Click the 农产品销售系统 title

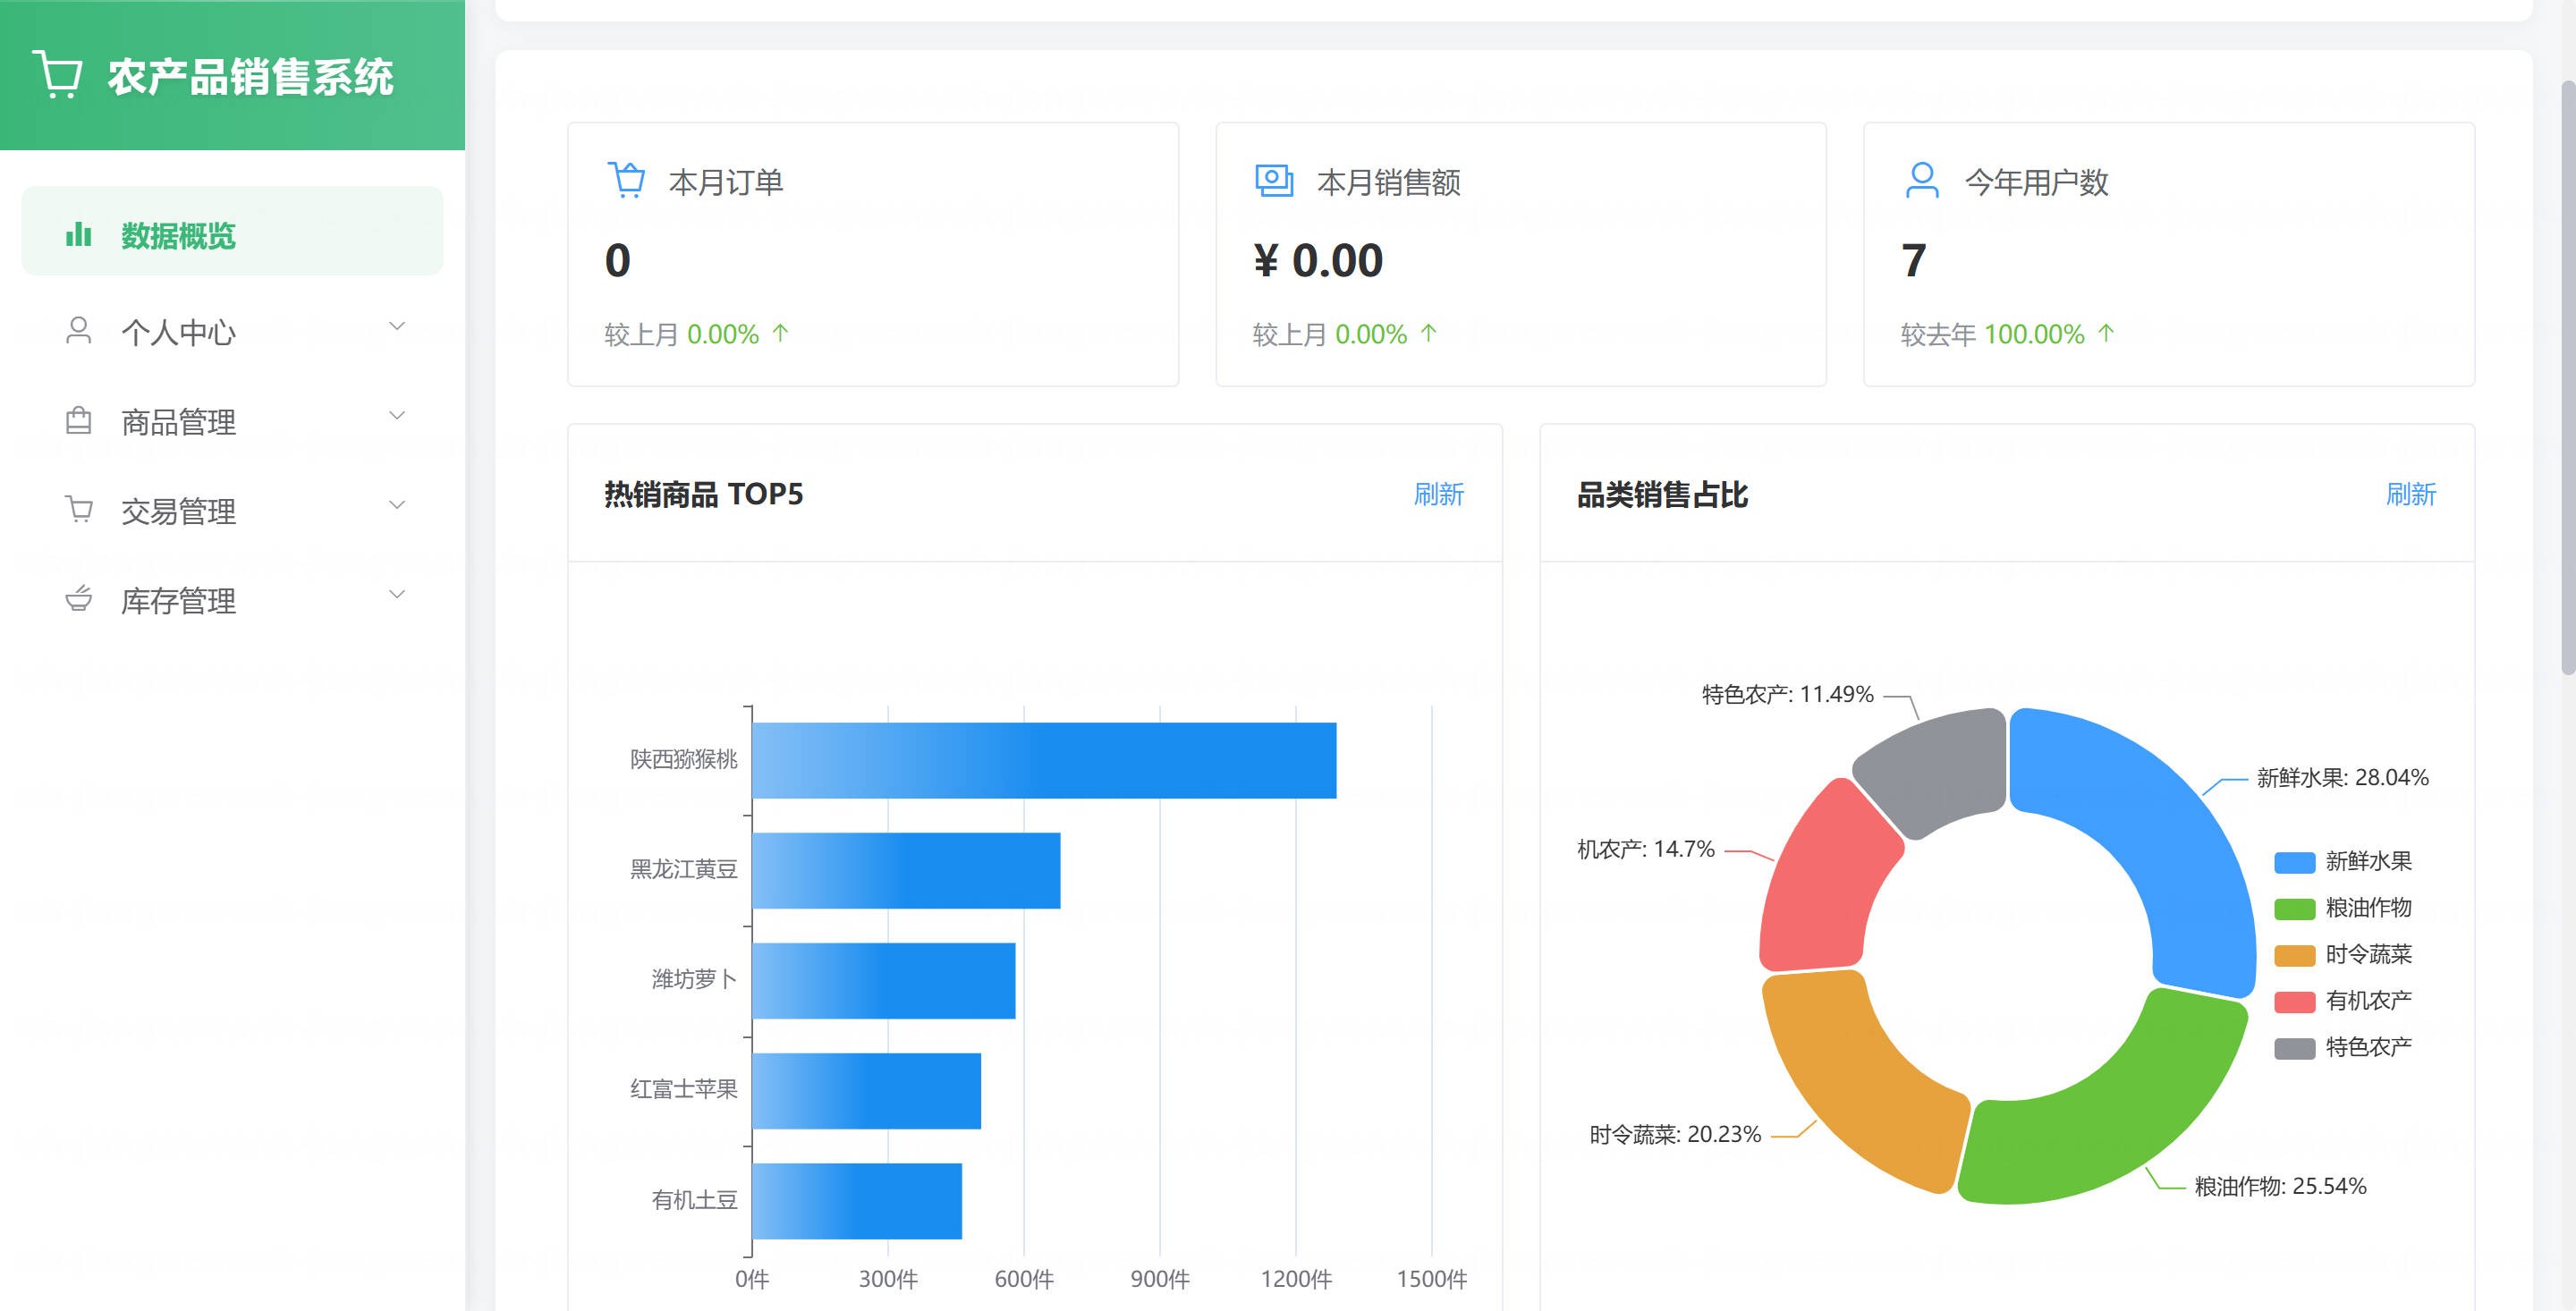pyautogui.click(x=250, y=77)
